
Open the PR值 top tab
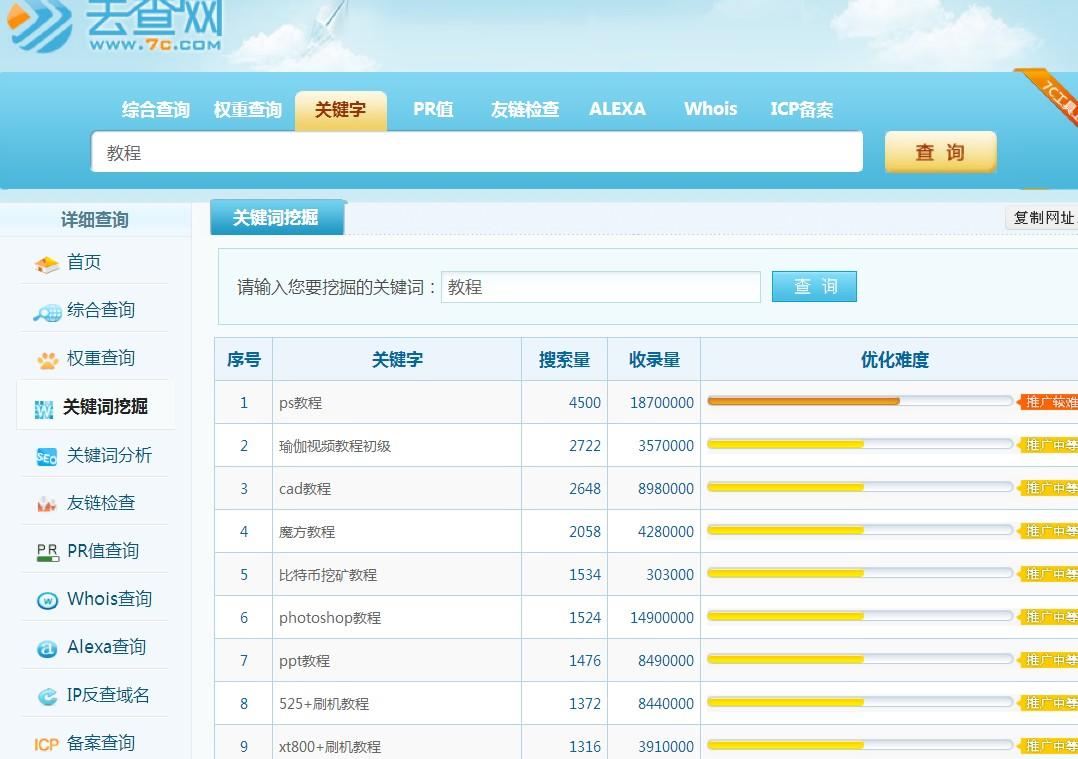tap(433, 109)
